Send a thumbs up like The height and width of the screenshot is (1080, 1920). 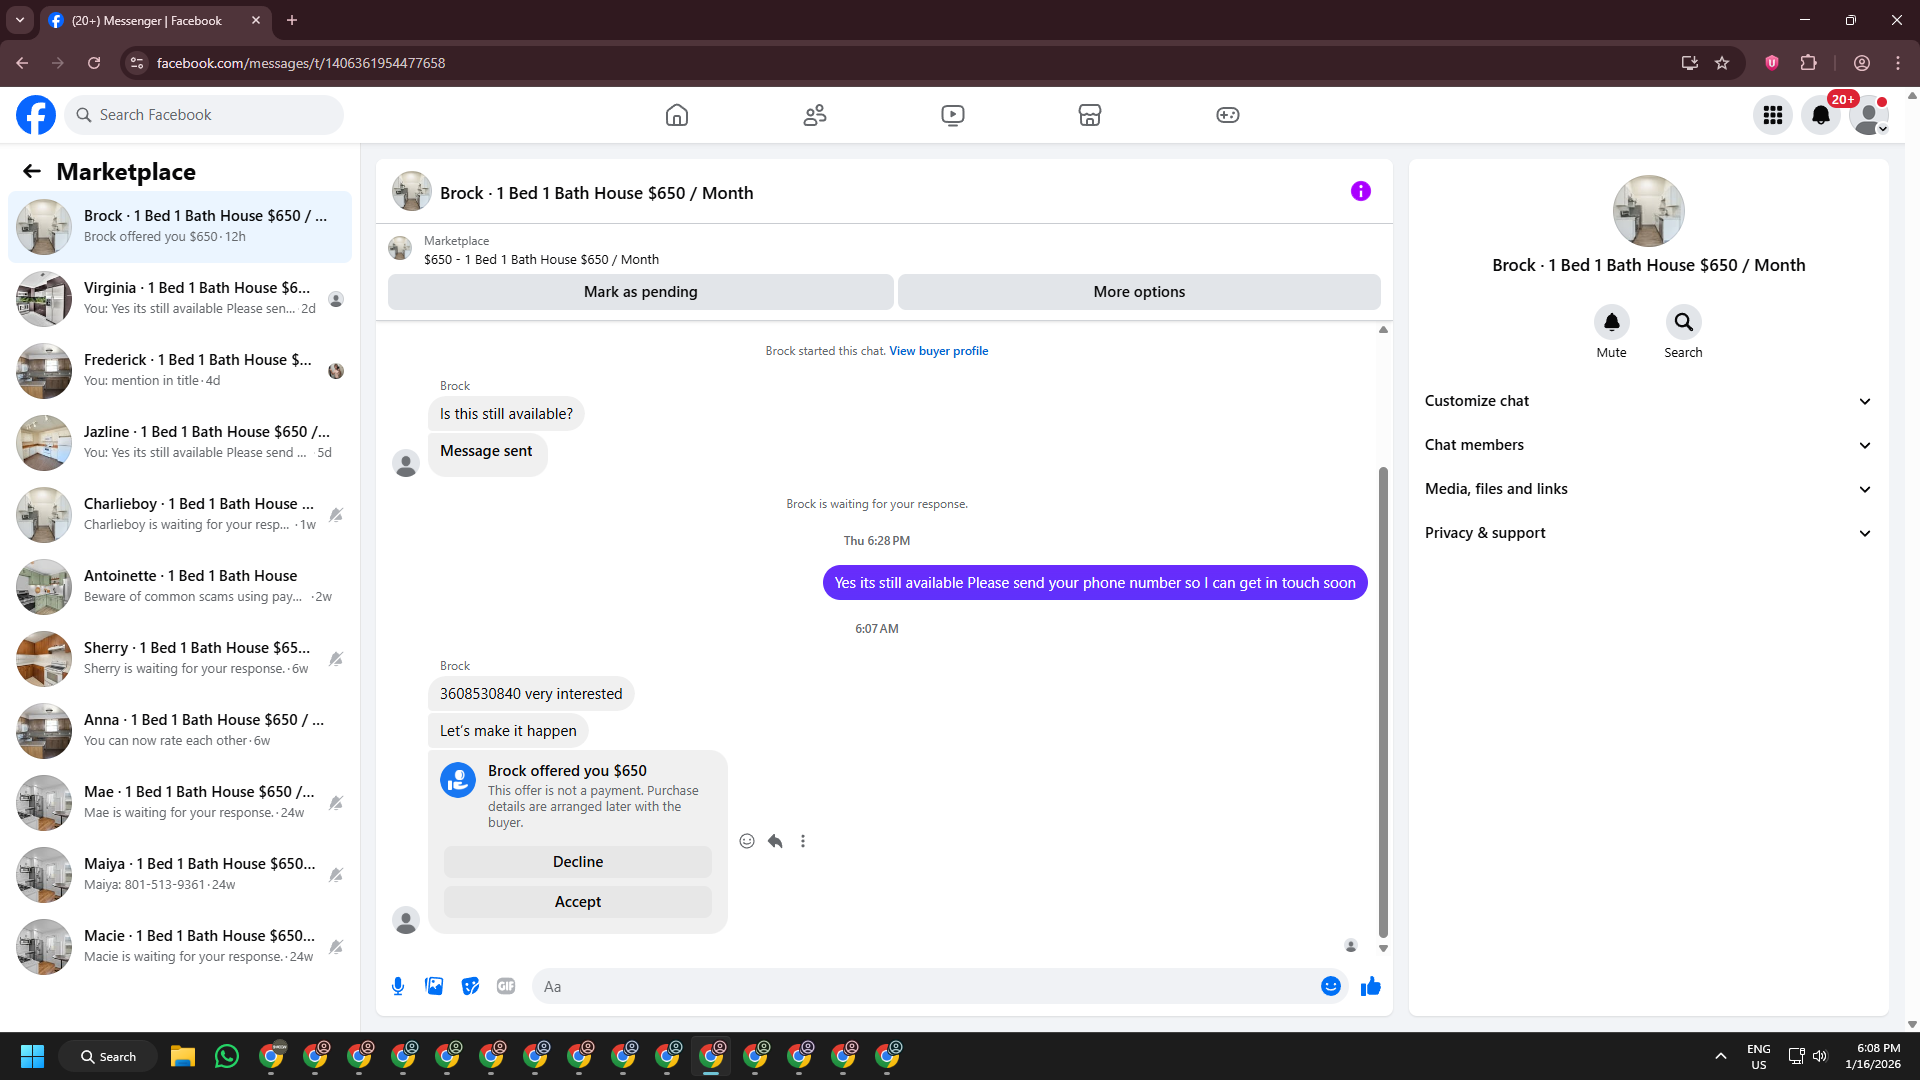coord(1370,986)
